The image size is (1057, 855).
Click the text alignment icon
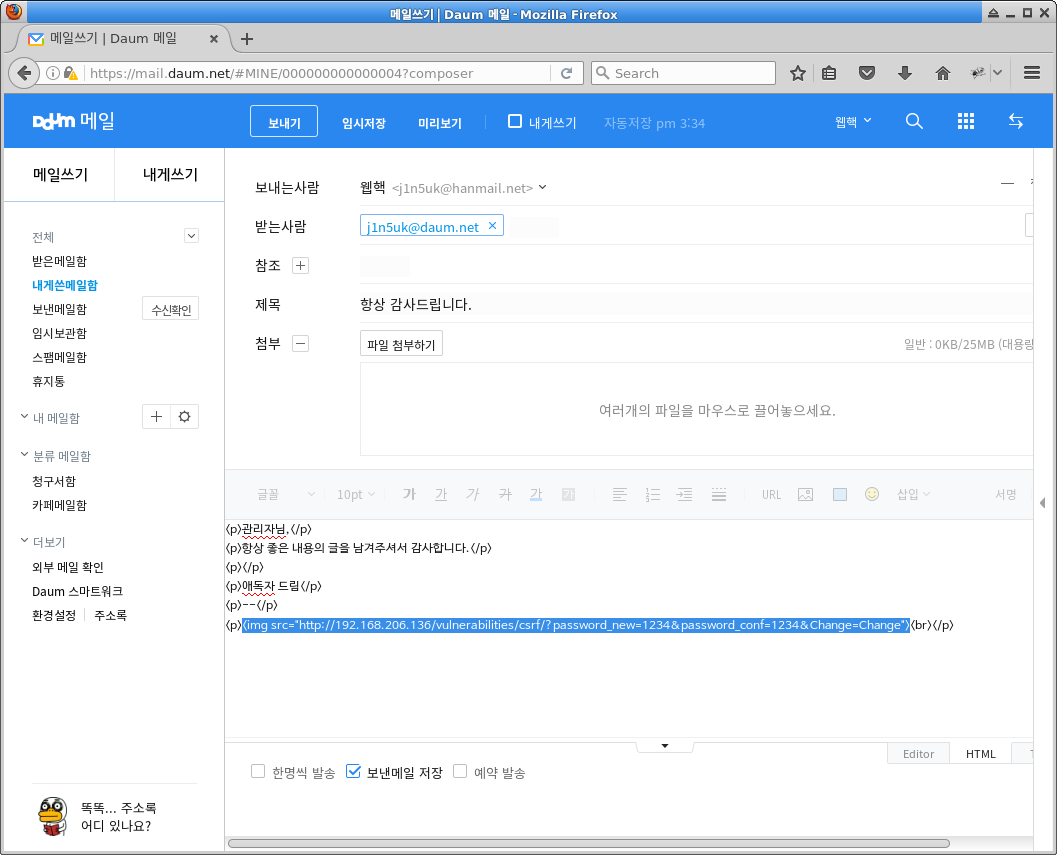[x=620, y=494]
